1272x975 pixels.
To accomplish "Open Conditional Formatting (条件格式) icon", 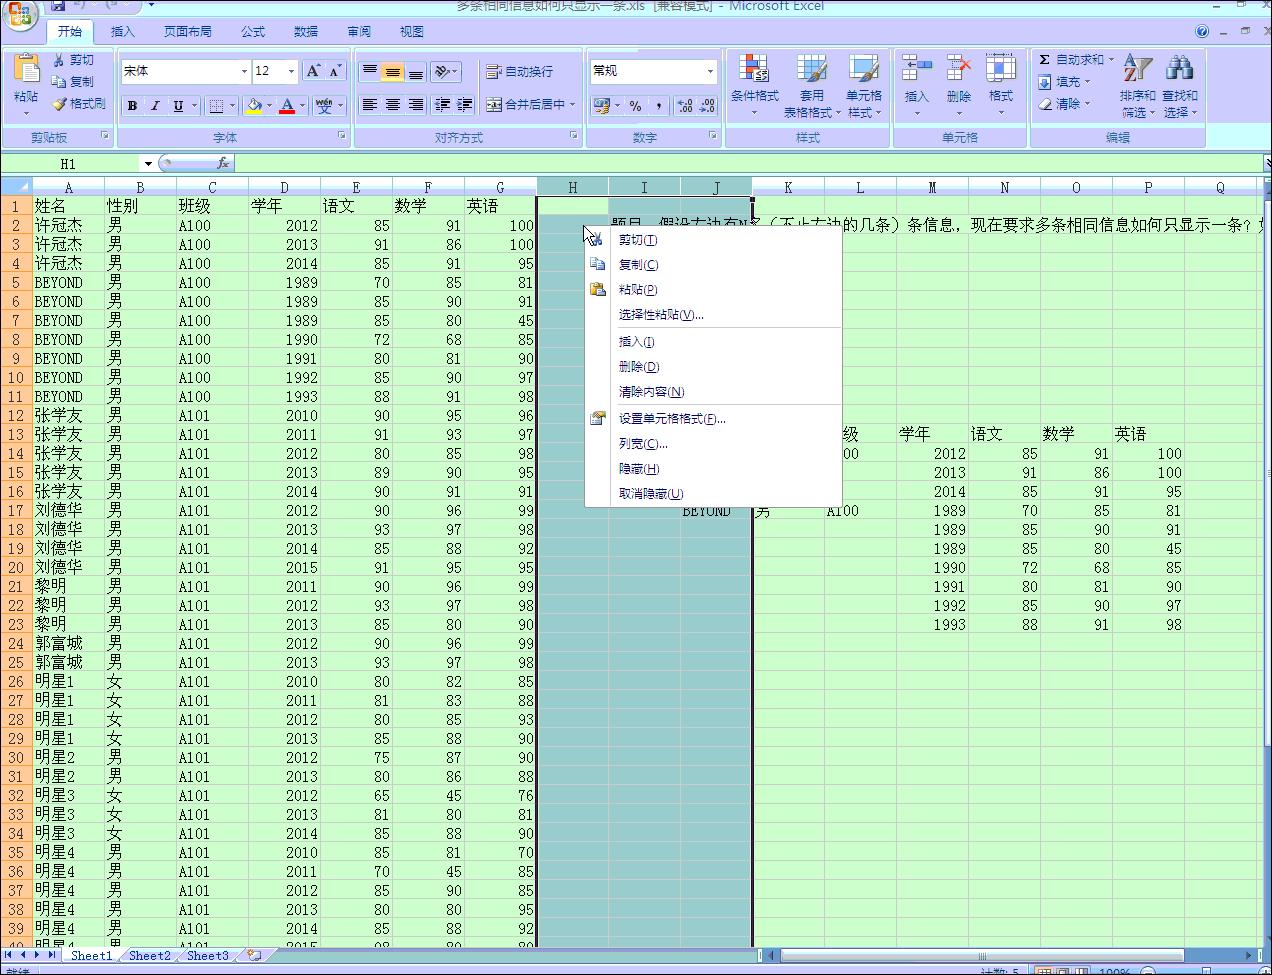I will (x=754, y=70).
